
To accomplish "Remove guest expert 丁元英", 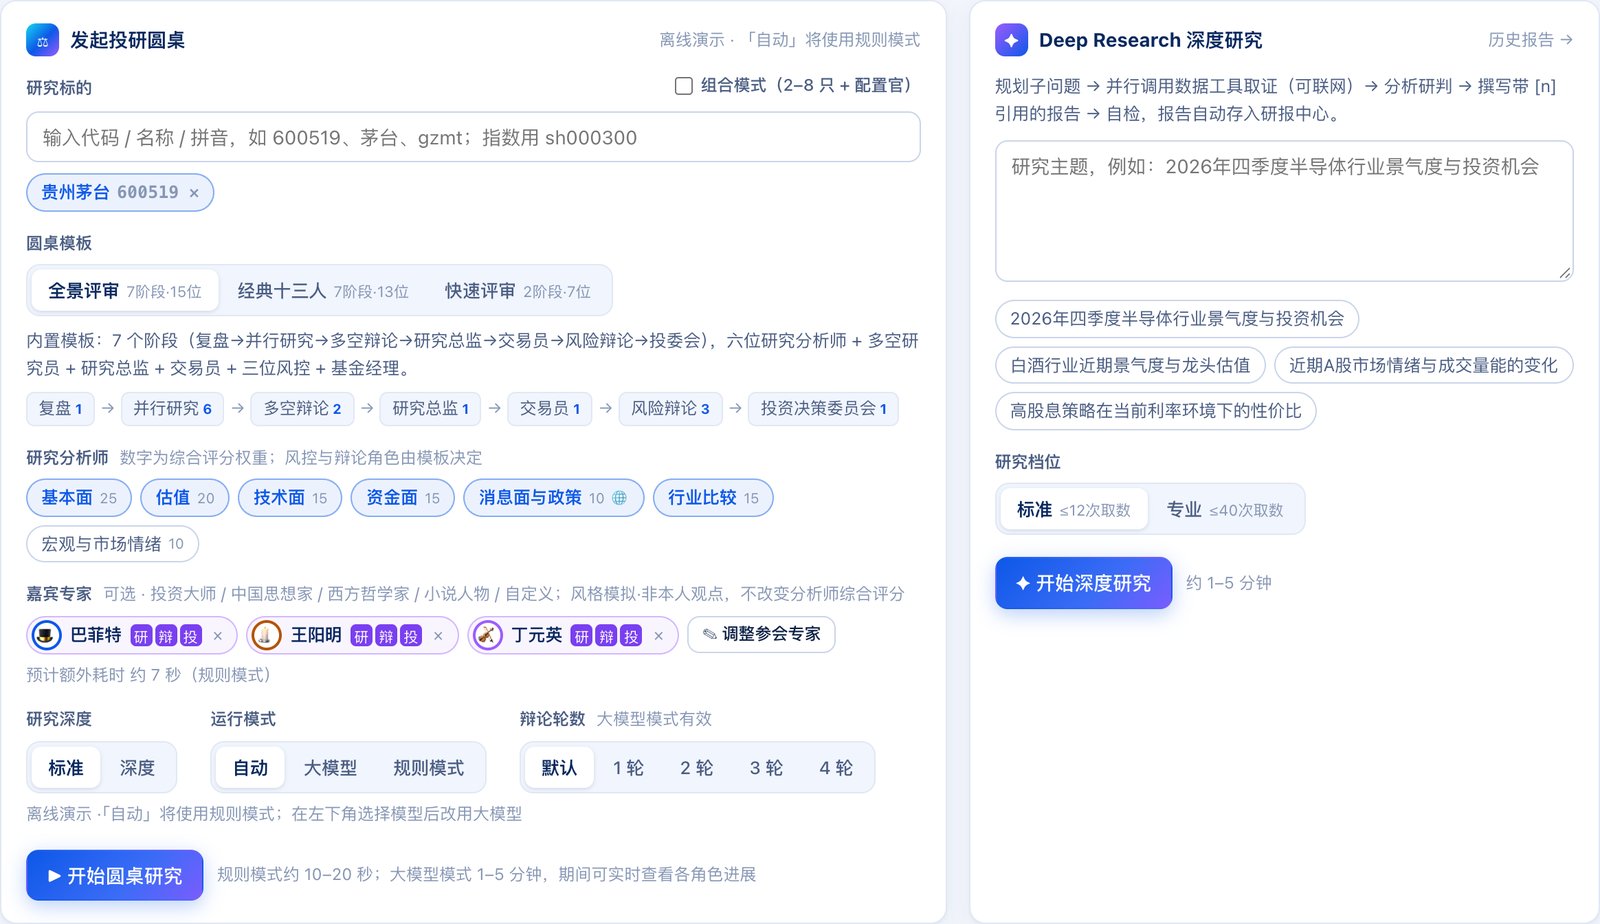I will pyautogui.click(x=658, y=636).
